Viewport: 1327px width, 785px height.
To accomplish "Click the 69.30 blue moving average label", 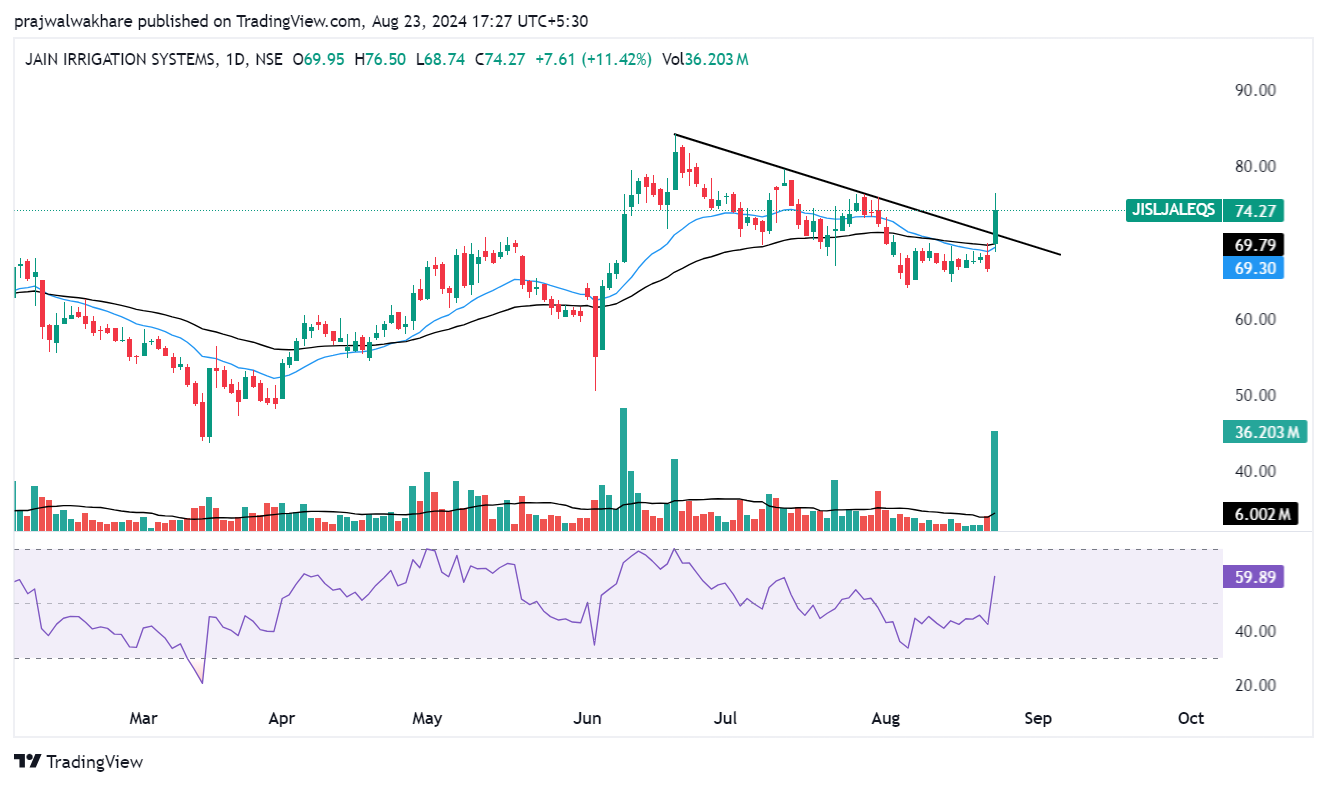I will [1253, 268].
